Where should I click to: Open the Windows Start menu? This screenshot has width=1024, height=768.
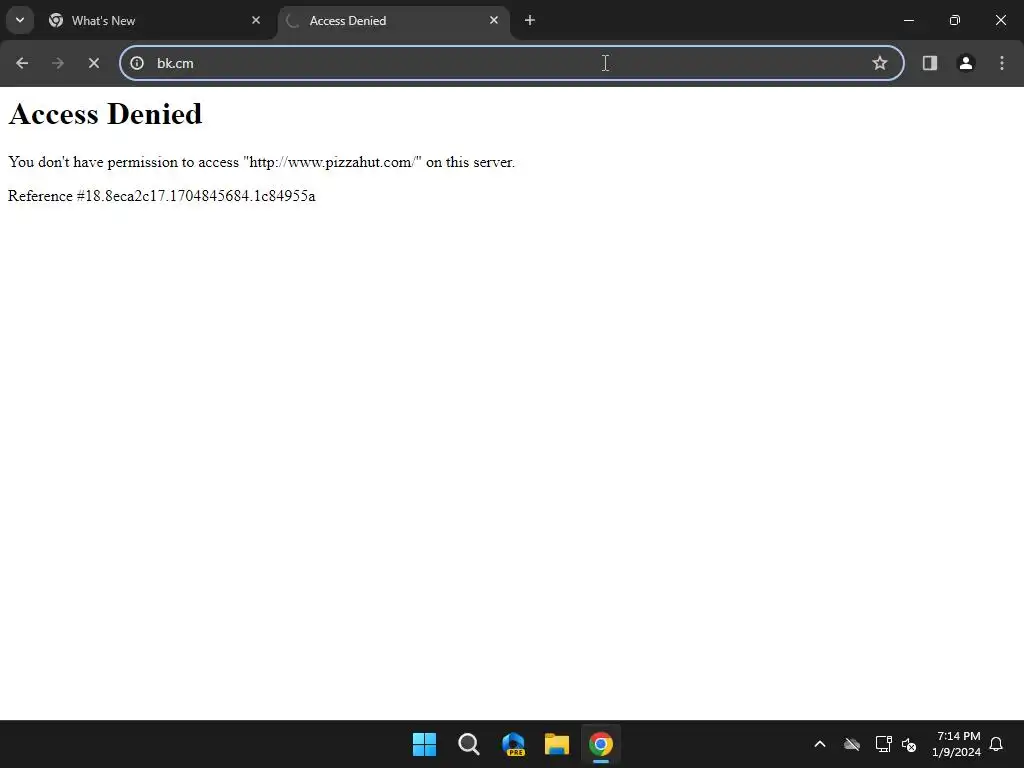pyautogui.click(x=424, y=744)
